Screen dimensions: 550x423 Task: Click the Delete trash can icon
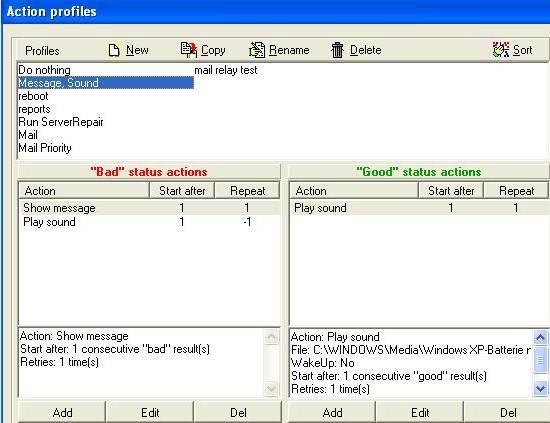point(337,50)
